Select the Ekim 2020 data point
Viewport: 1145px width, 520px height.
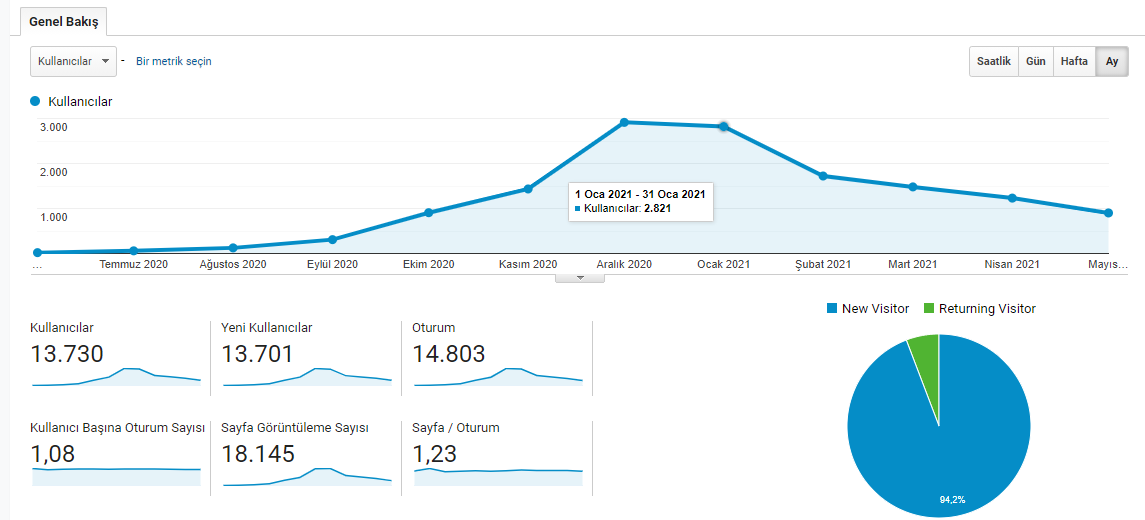click(429, 213)
